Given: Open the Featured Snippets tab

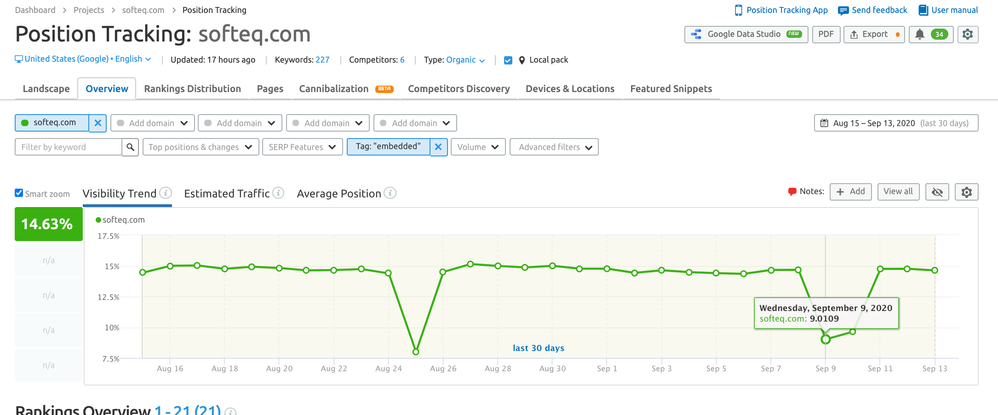Looking at the screenshot, I should (x=671, y=89).
